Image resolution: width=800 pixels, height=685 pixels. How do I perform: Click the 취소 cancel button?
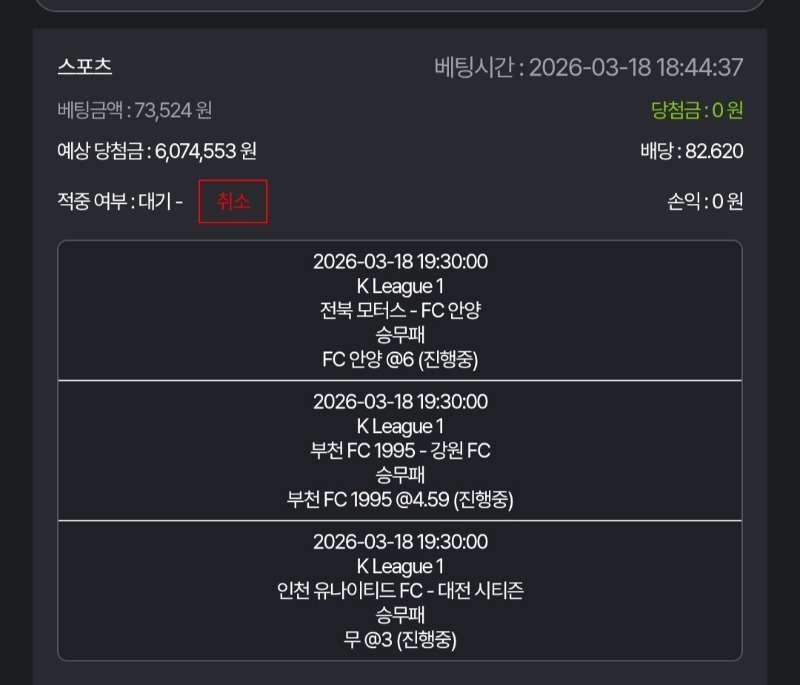tap(233, 202)
